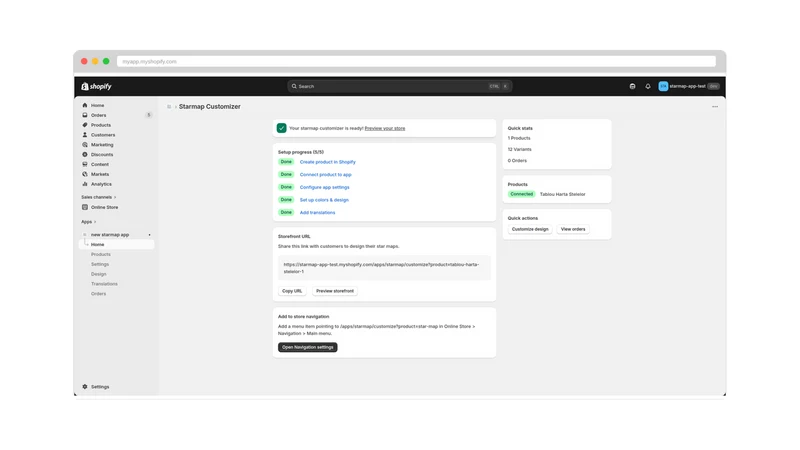Click the Customize design quick action
The height and width of the screenshot is (450, 800).
click(x=530, y=229)
